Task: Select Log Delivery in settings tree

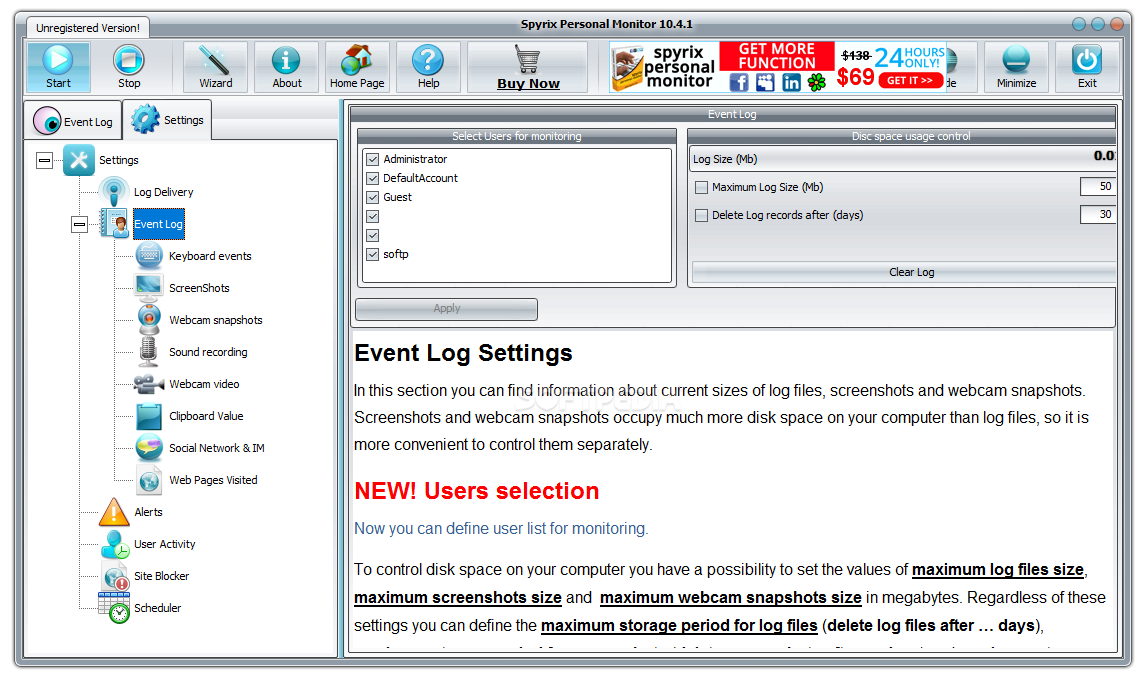Action: (163, 192)
